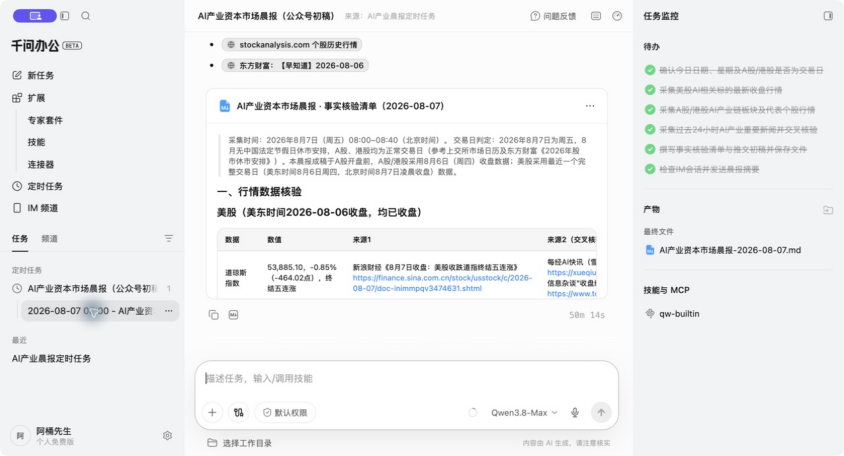Click the qw-builtin skill icon
The width and height of the screenshot is (844, 456).
pyautogui.click(x=650, y=313)
